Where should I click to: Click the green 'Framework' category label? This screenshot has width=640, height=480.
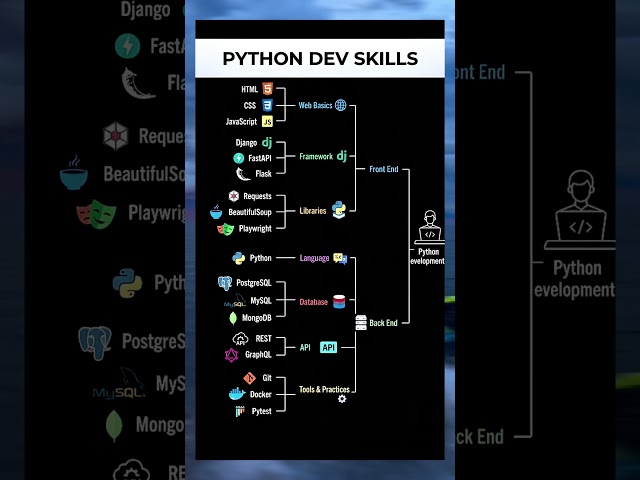[316, 156]
